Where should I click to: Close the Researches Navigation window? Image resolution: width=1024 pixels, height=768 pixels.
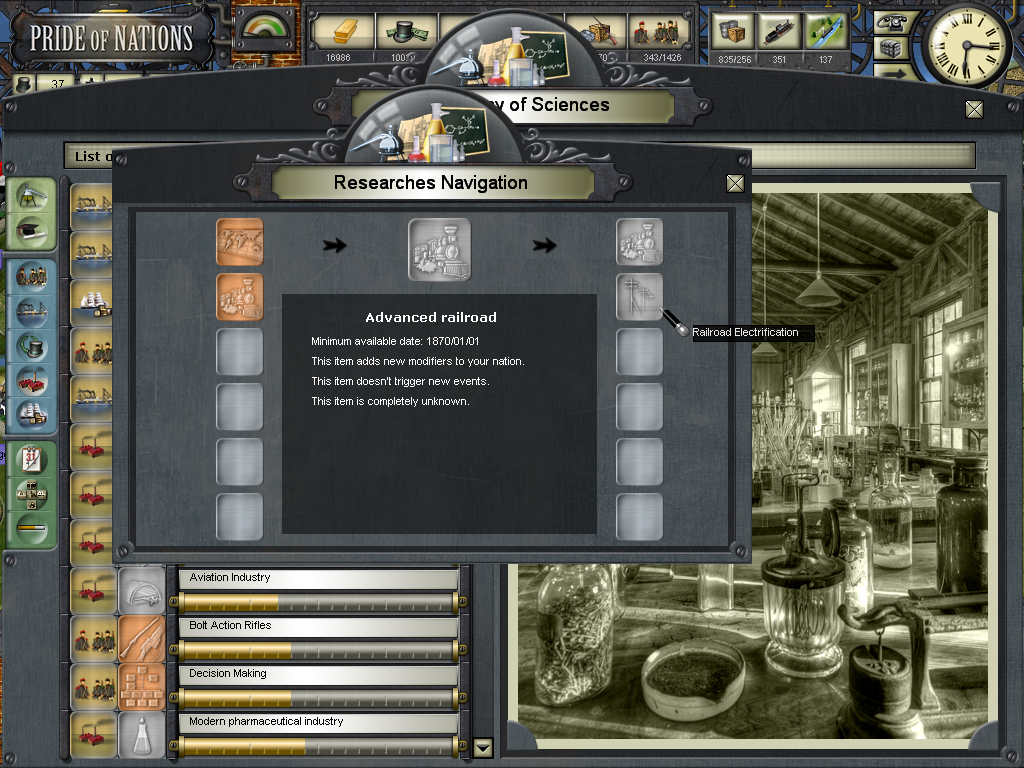tap(735, 183)
